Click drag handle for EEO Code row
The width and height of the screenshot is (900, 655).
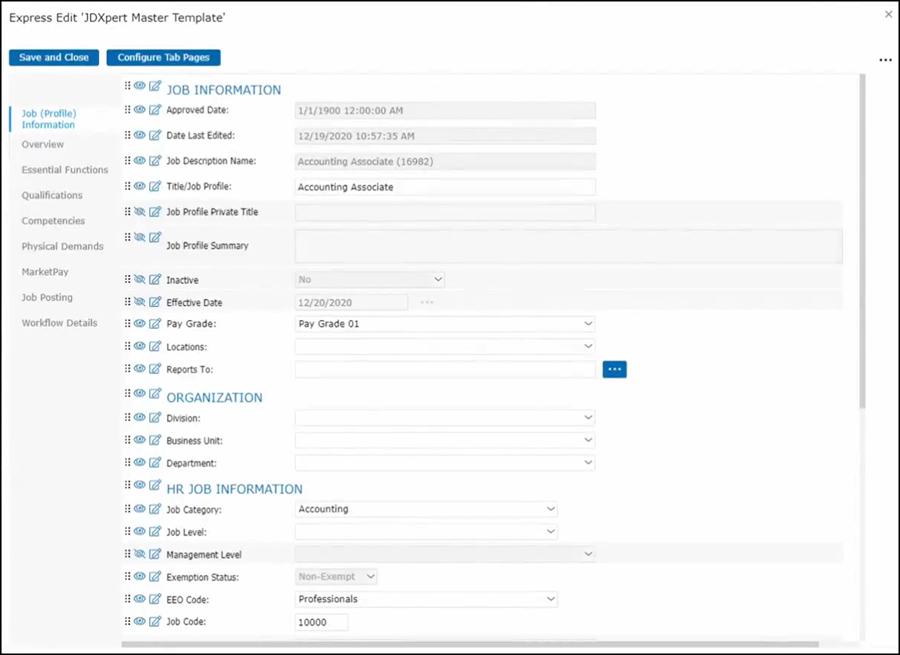click(x=128, y=599)
